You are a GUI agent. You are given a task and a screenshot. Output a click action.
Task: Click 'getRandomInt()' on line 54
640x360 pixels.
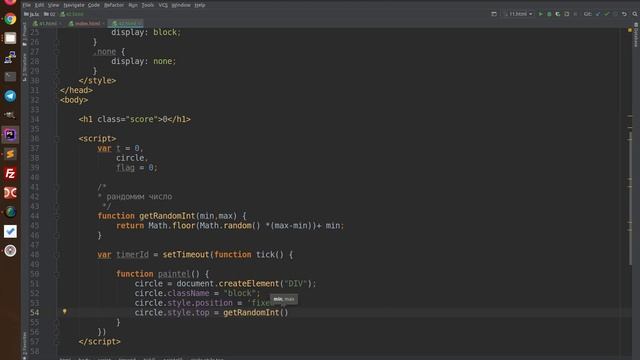256,313
